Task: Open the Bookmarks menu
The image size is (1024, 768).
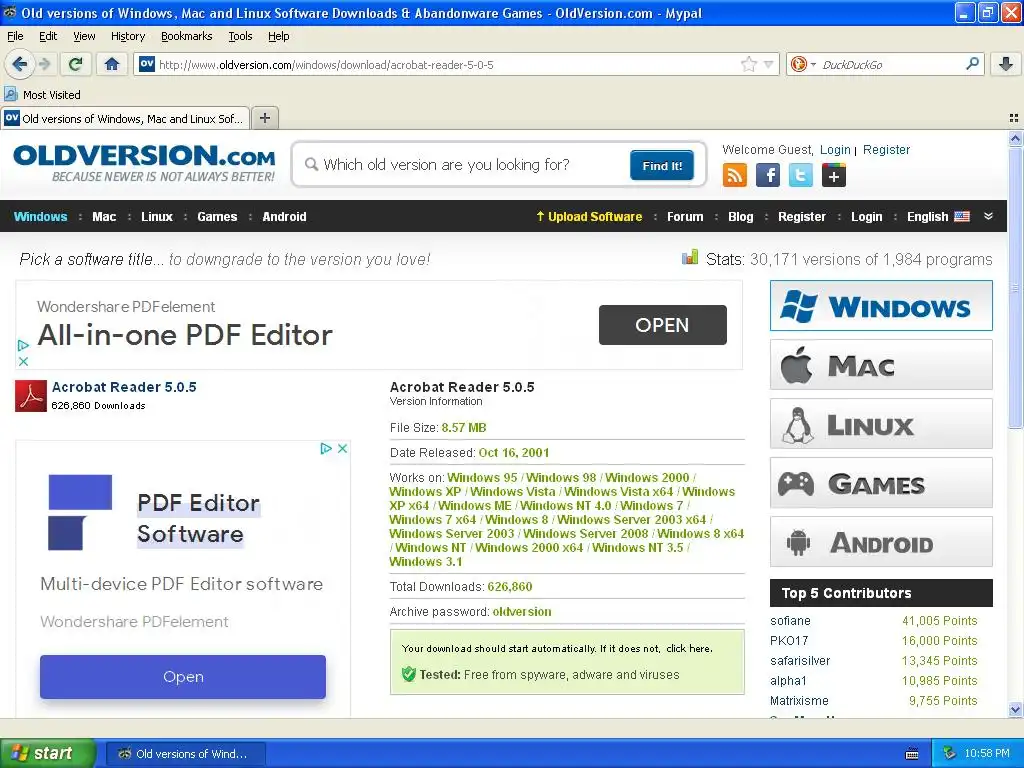Action: pos(187,36)
